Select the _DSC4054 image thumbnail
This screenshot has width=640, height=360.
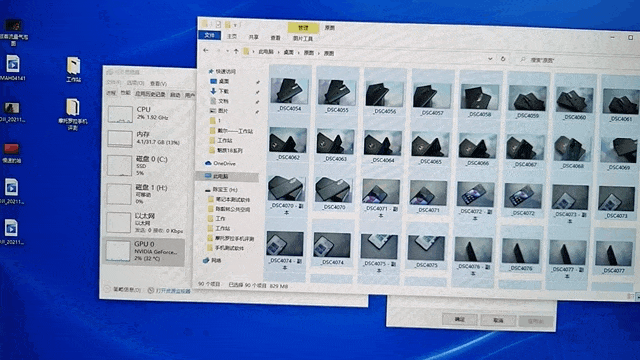point(290,94)
